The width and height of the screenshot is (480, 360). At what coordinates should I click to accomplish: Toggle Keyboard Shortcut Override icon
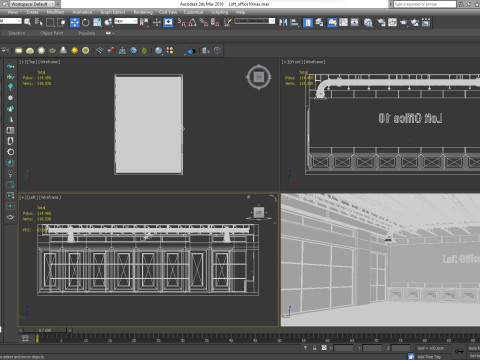pyautogui.click(x=168, y=22)
